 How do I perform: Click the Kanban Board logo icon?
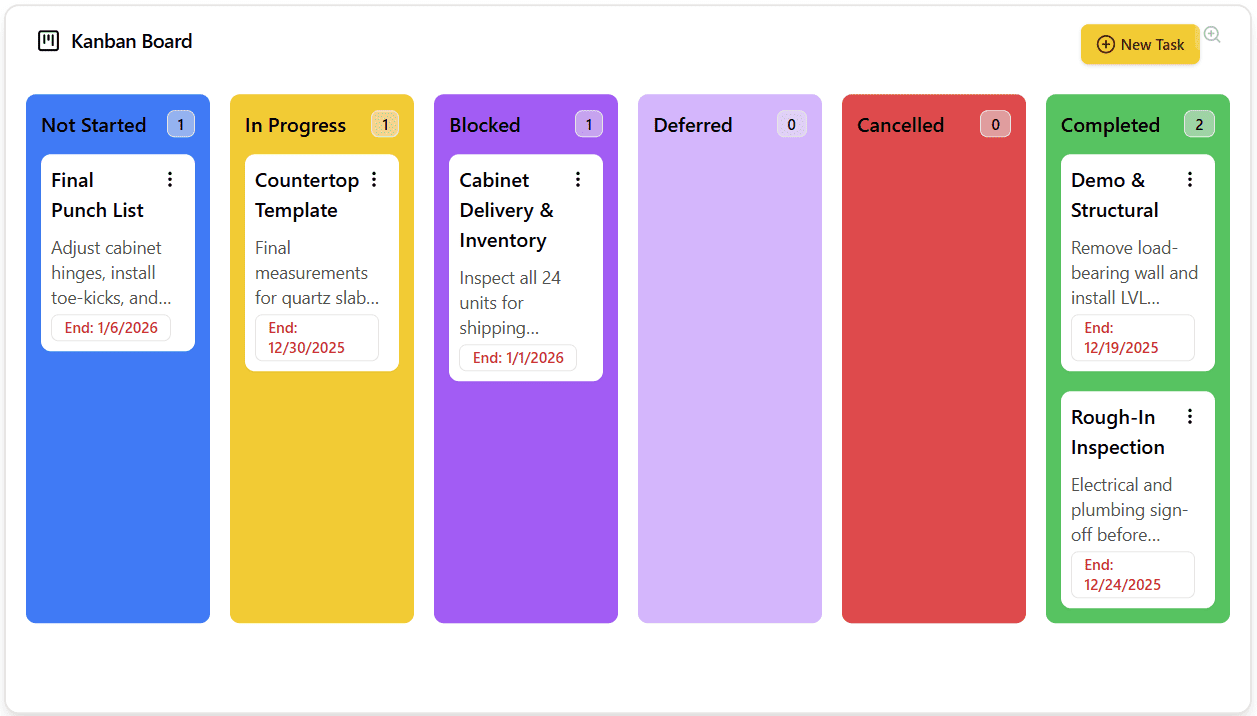48,41
